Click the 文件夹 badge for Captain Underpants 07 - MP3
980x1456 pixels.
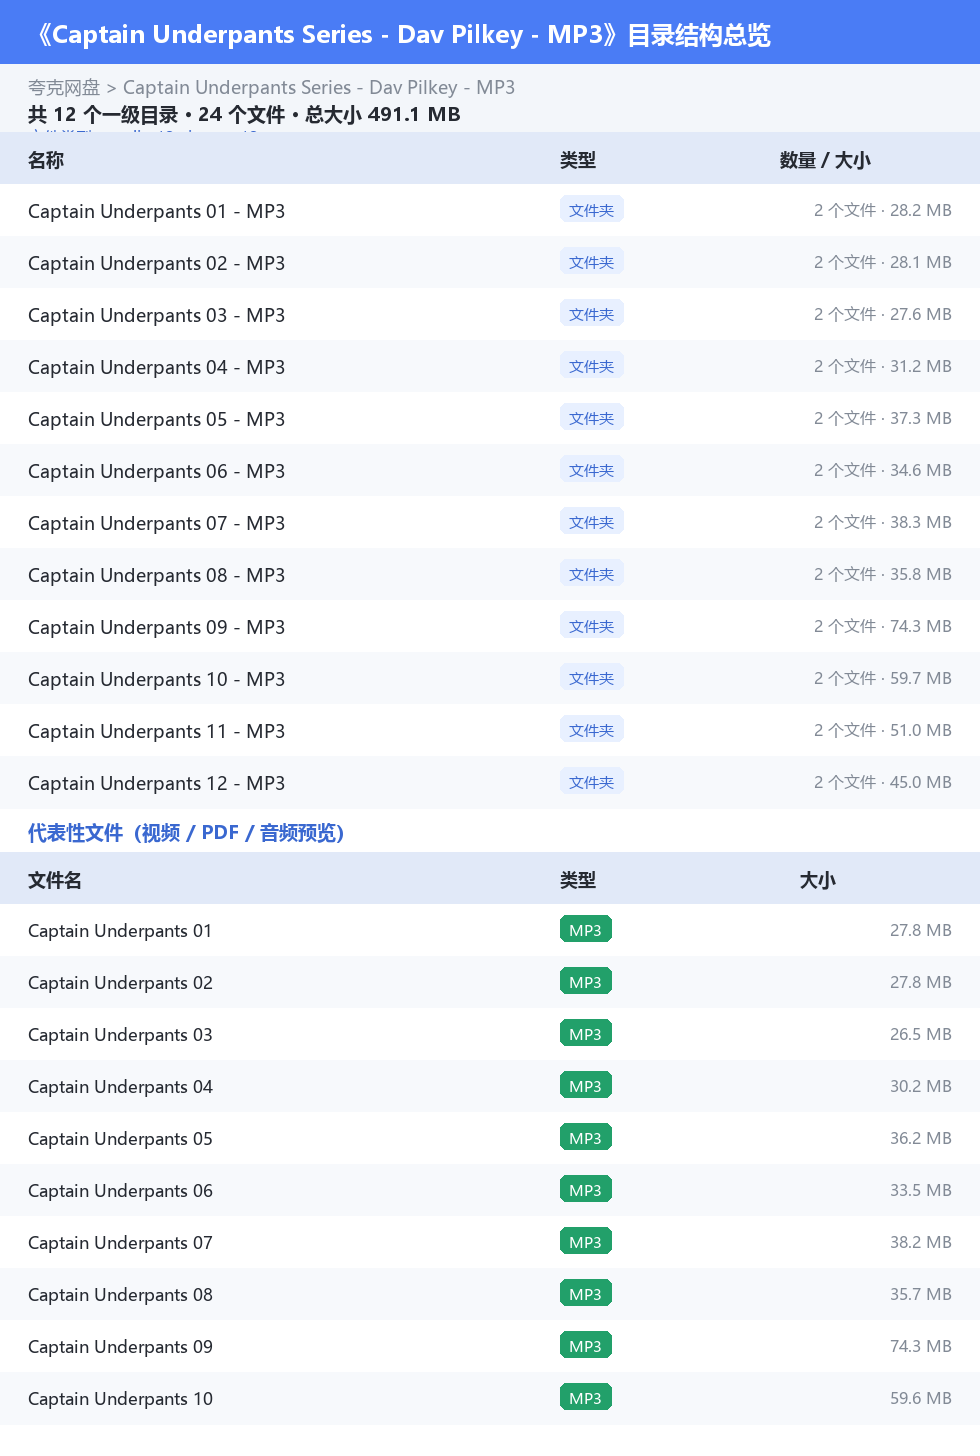(592, 522)
